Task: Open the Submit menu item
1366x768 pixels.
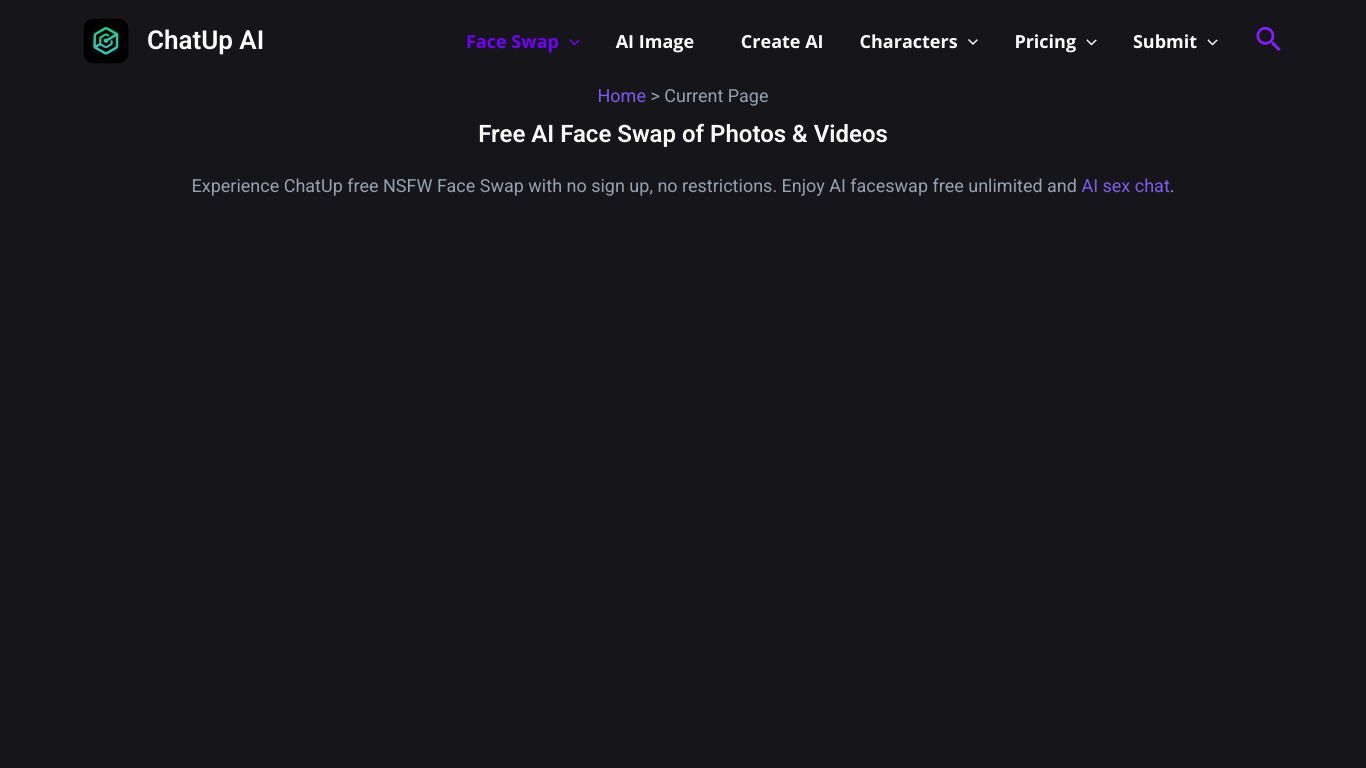Action: (x=1165, y=41)
